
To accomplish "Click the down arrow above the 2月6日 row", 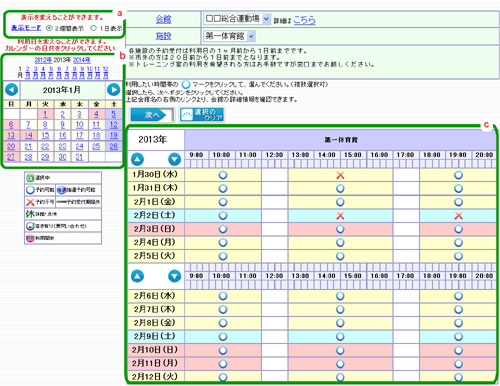I will [x=174, y=276].
